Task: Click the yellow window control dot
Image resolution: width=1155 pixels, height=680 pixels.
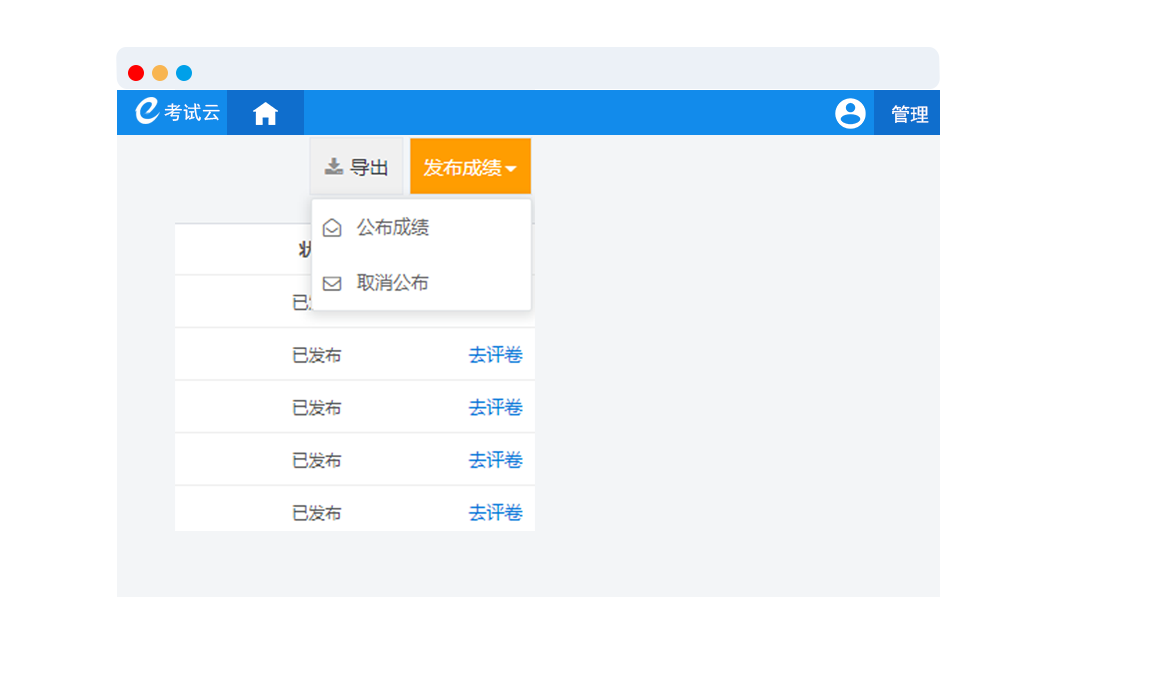Action: [160, 73]
